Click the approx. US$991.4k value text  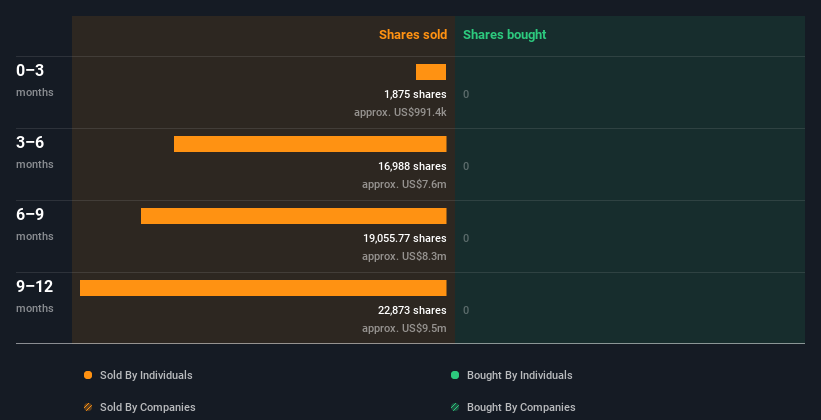(400, 113)
